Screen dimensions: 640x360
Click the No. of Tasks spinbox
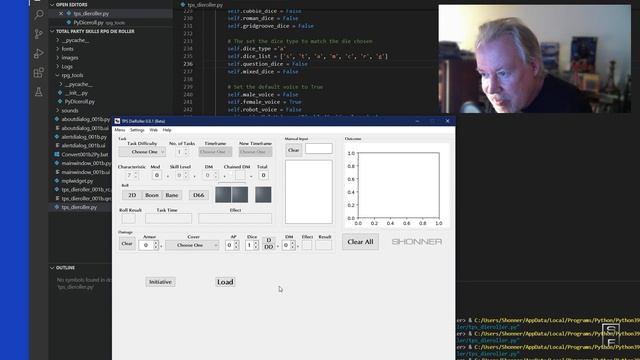coord(182,152)
